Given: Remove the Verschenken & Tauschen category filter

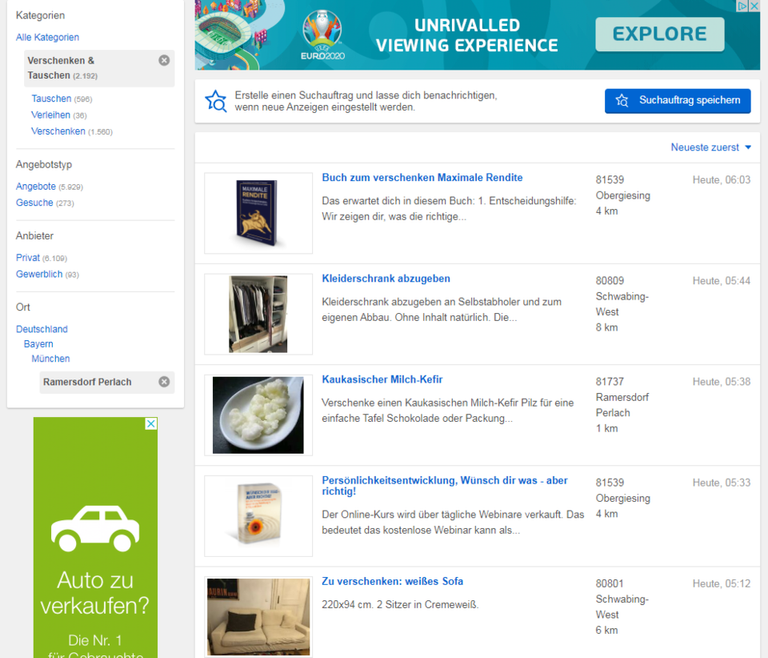Looking at the screenshot, I should 164,60.
